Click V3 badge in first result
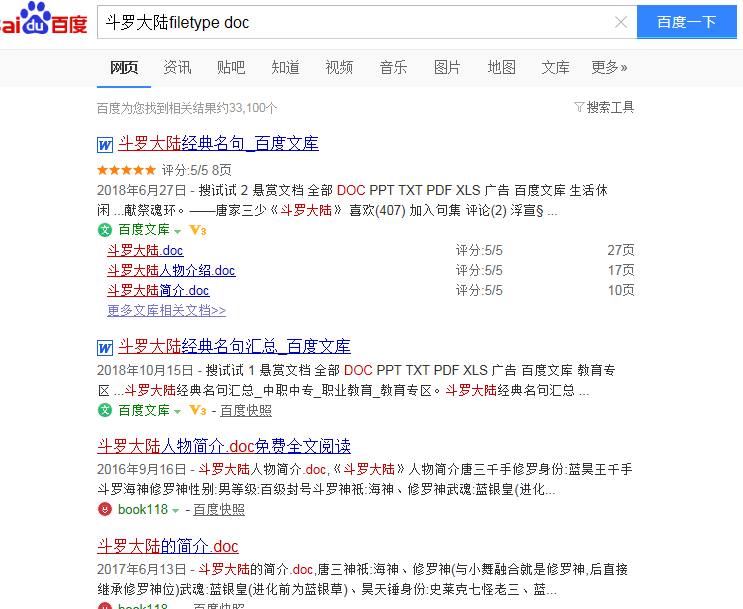The width and height of the screenshot is (743, 609). pyautogui.click(x=198, y=230)
